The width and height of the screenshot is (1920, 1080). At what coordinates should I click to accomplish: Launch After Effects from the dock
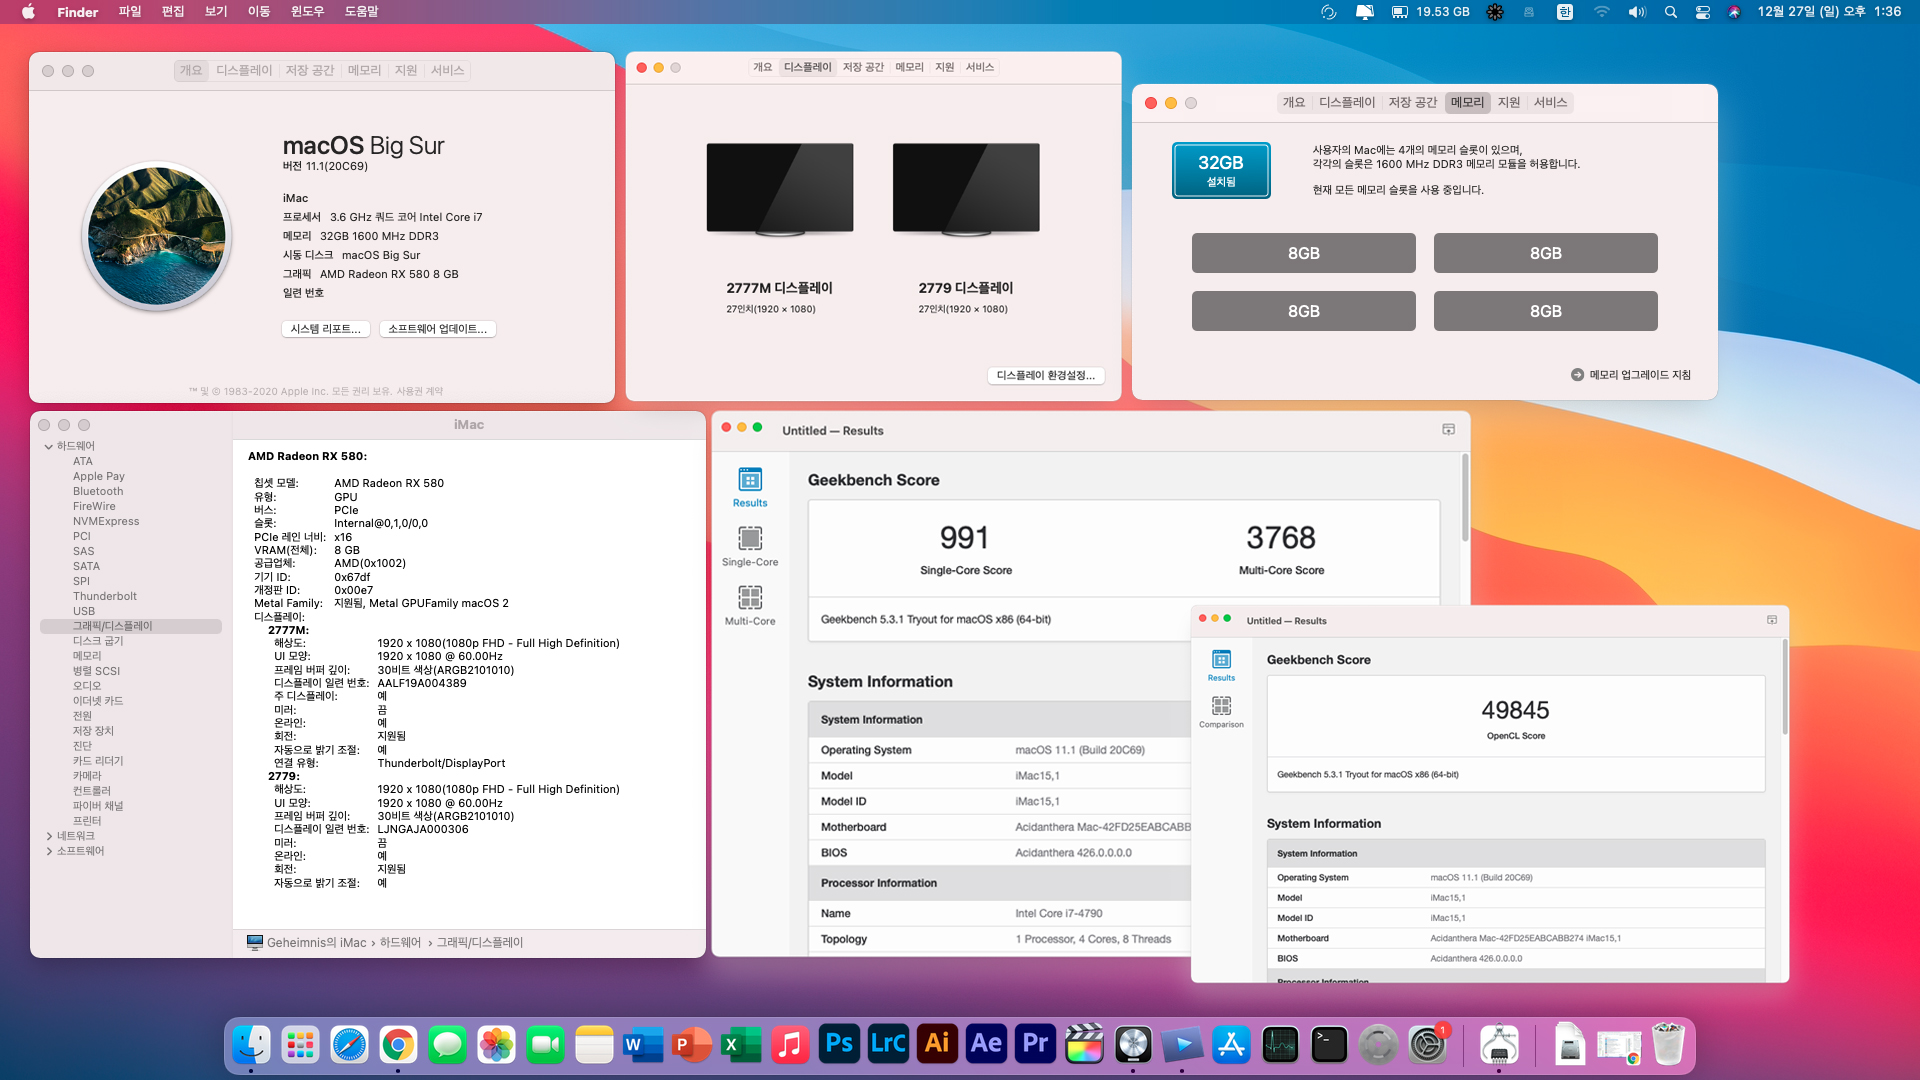coord(986,1045)
